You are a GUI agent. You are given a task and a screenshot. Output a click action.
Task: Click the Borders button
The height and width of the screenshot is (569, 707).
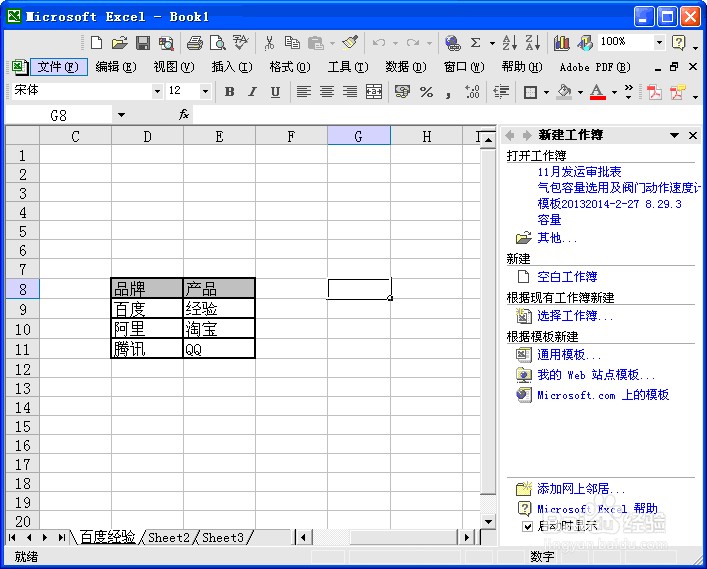click(531, 92)
